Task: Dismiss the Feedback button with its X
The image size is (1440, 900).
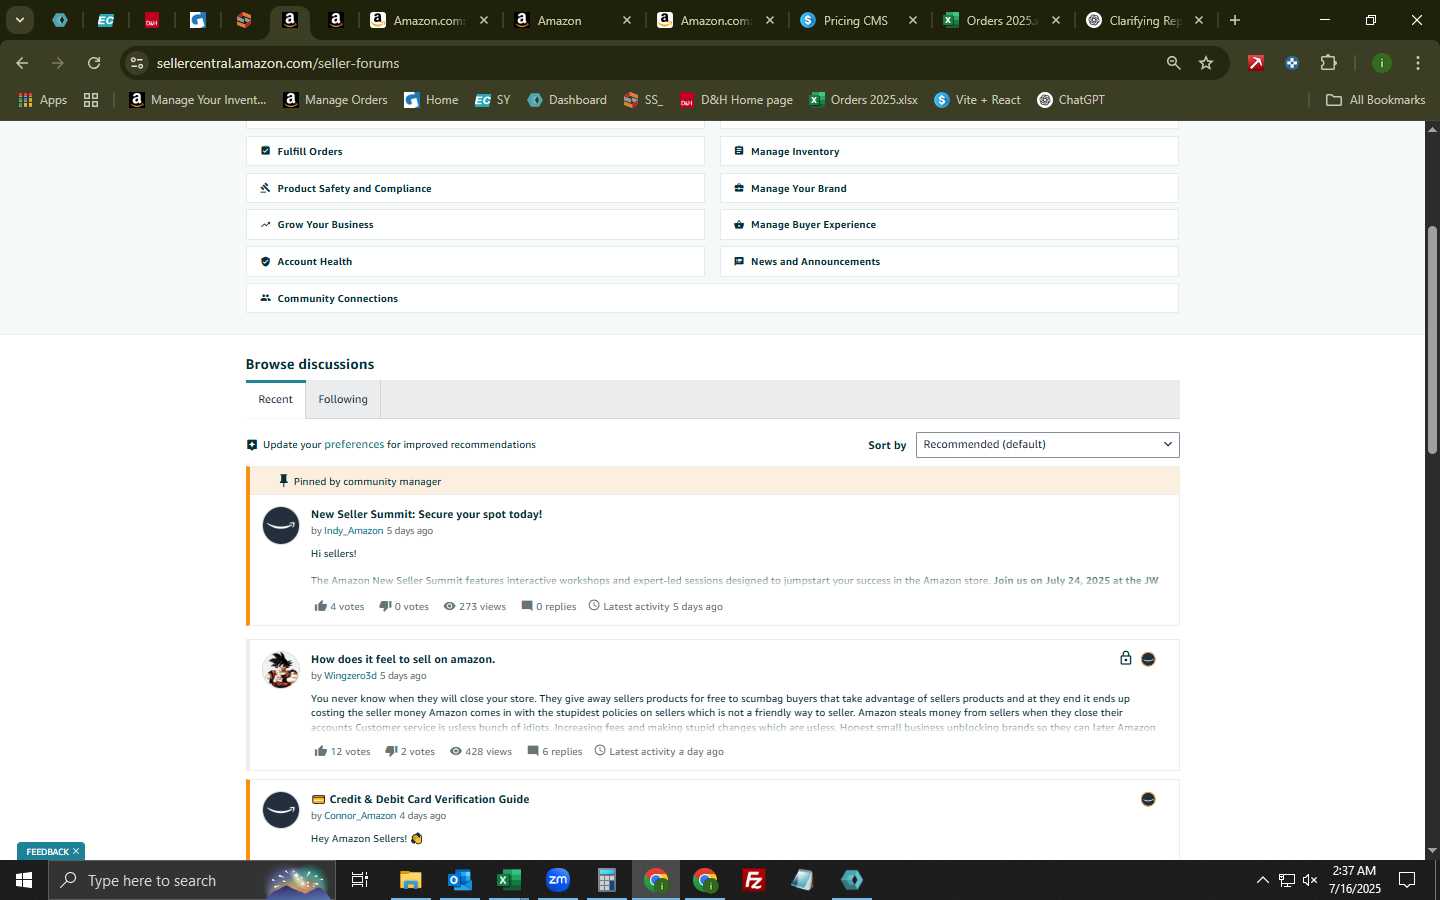Action: tap(76, 852)
